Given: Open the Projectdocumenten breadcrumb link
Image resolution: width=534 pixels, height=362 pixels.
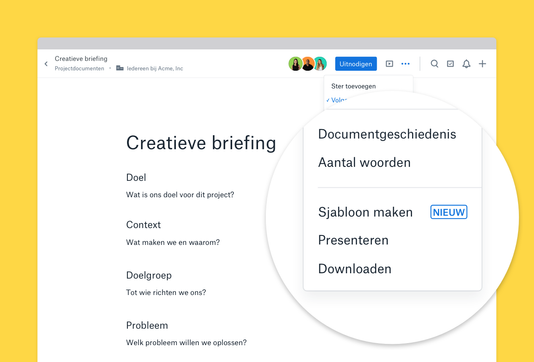Looking at the screenshot, I should coord(79,68).
